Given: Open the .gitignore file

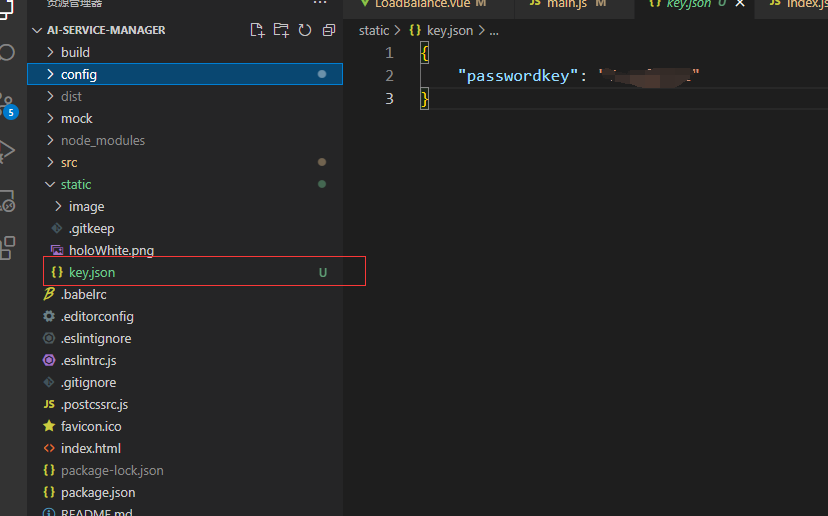Looking at the screenshot, I should click(185, 382).
